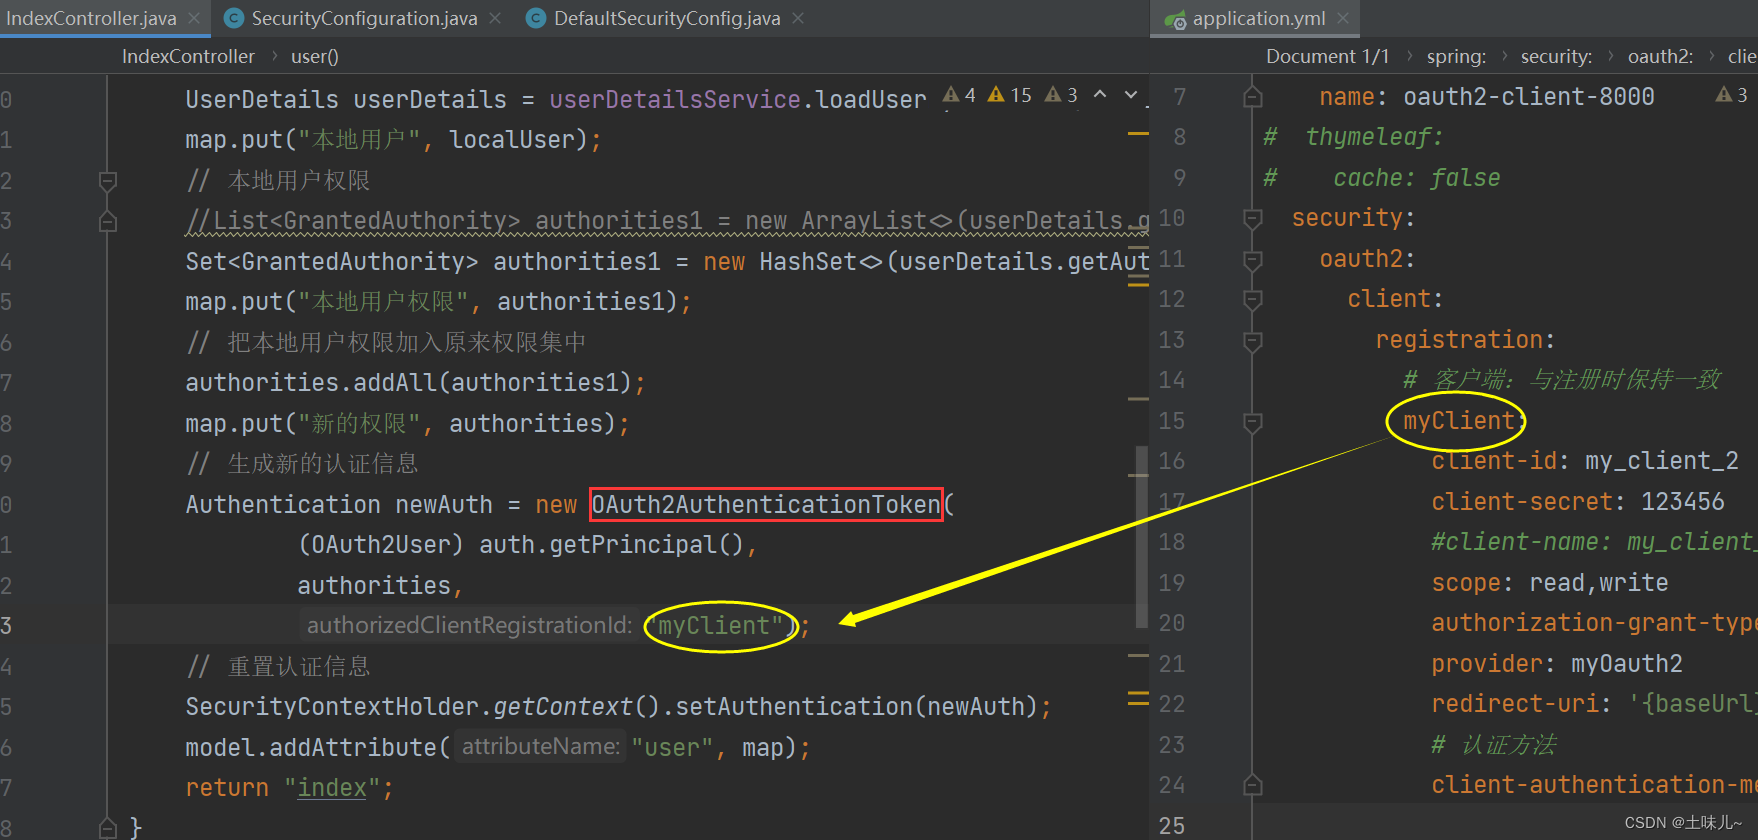Open the weak warnings indicator showing 3 in Java editor
Viewport: 1758px width, 840px height.
[x=1061, y=95]
